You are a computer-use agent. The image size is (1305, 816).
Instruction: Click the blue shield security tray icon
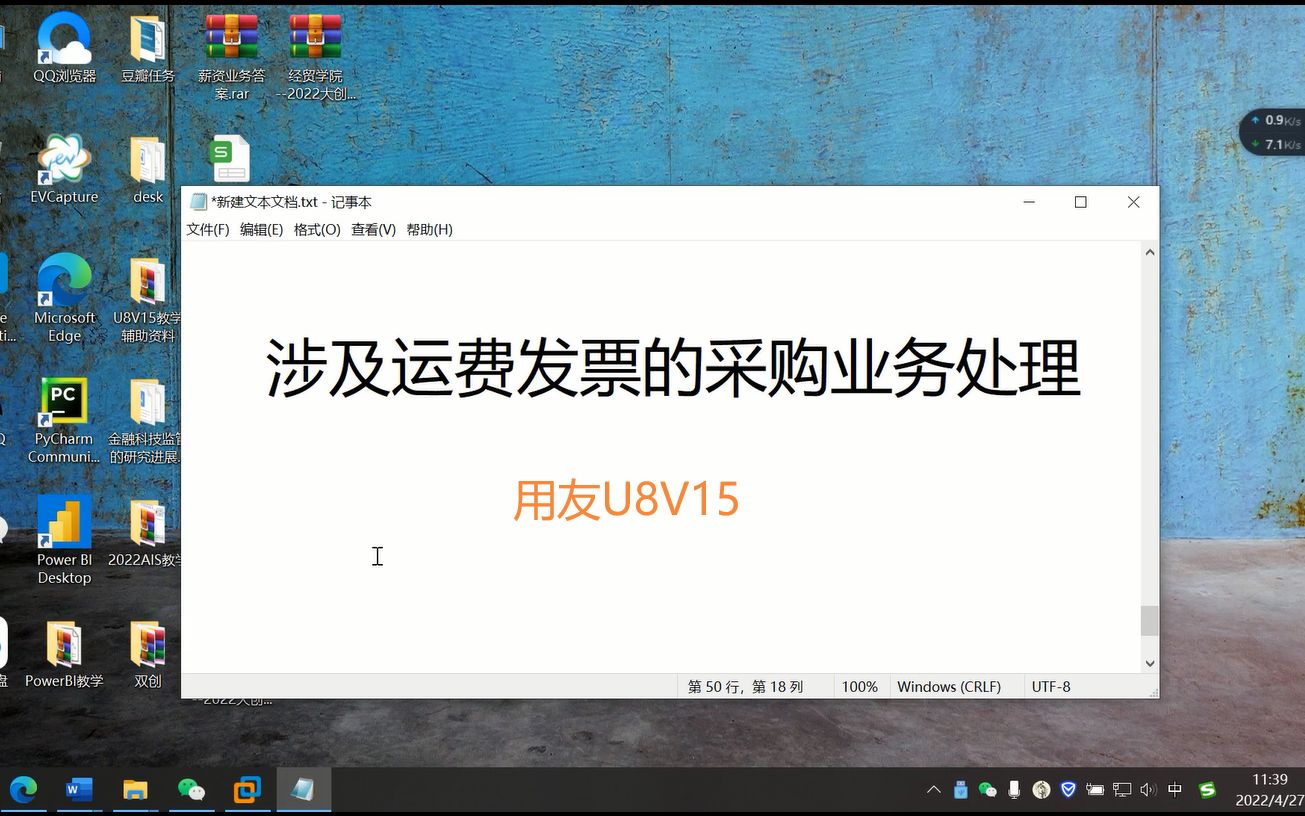(1068, 790)
